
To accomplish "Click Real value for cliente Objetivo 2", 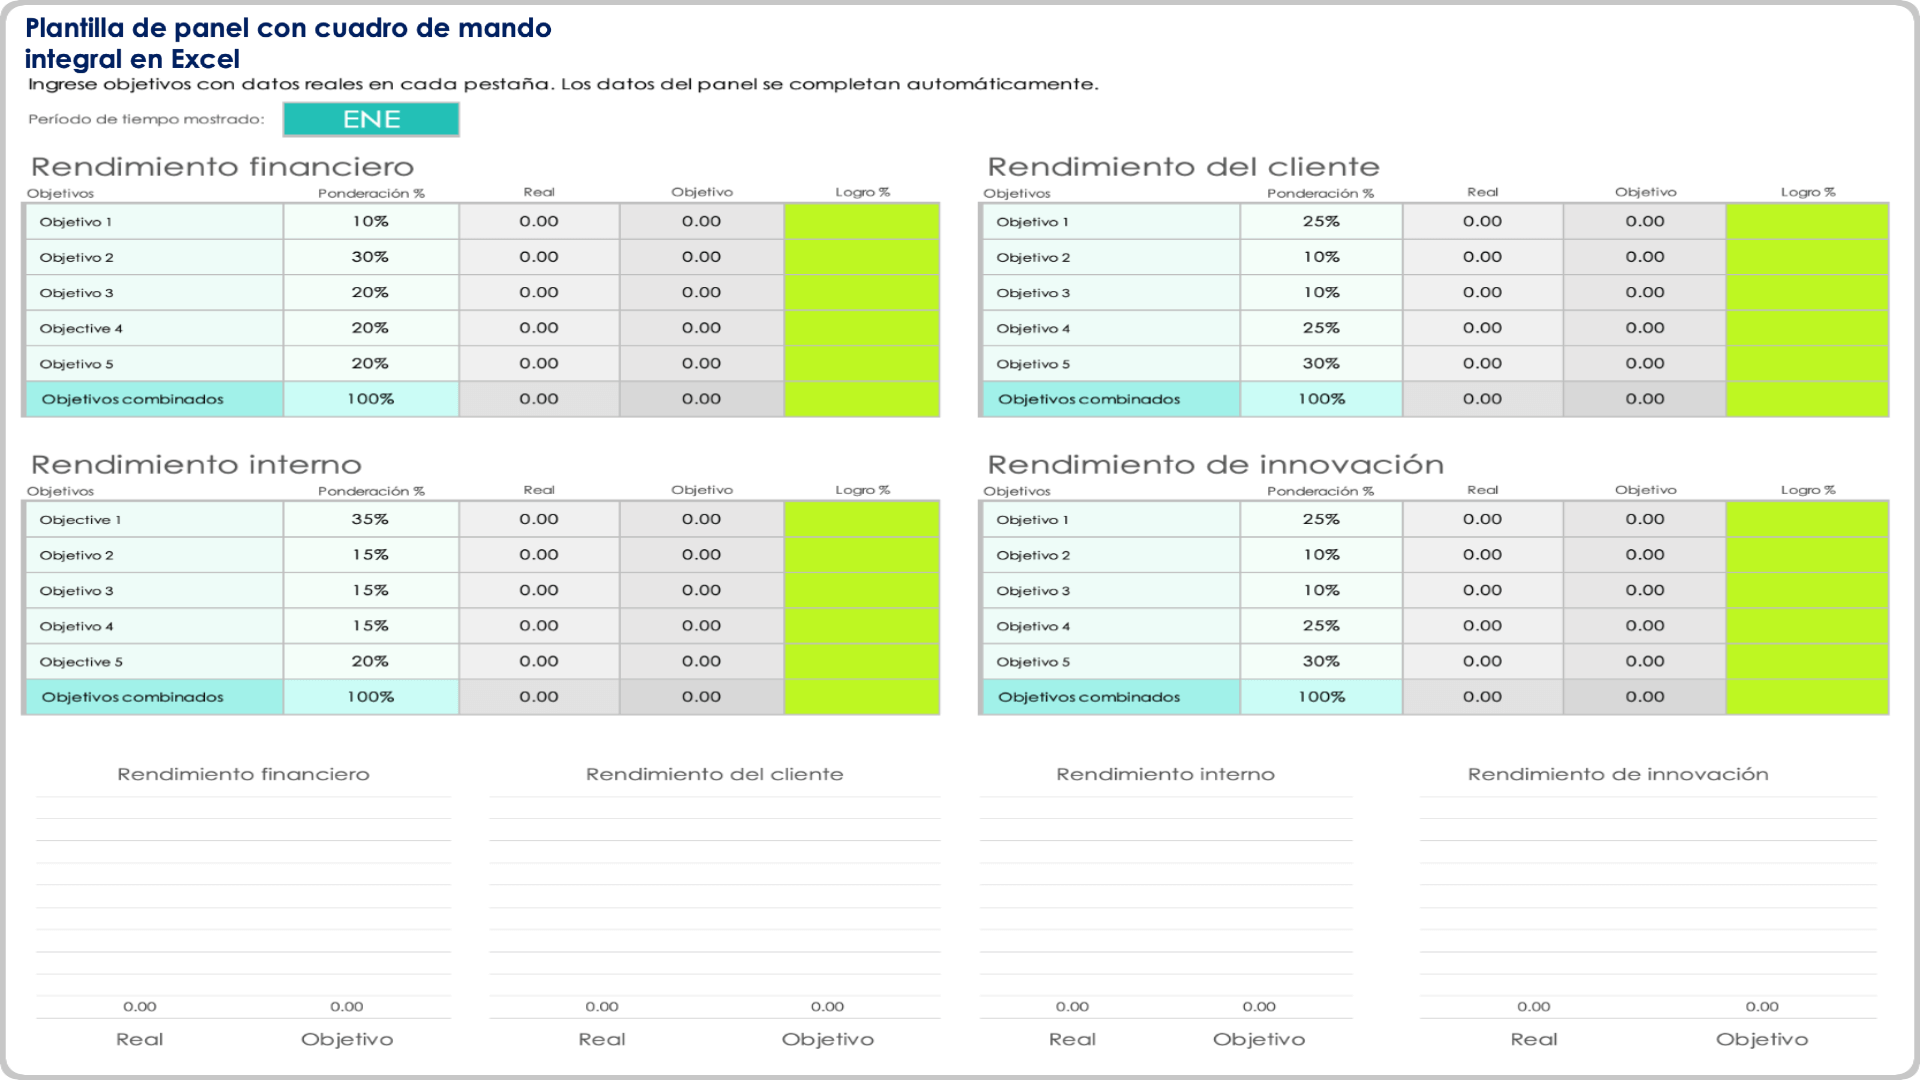I will click(1483, 257).
